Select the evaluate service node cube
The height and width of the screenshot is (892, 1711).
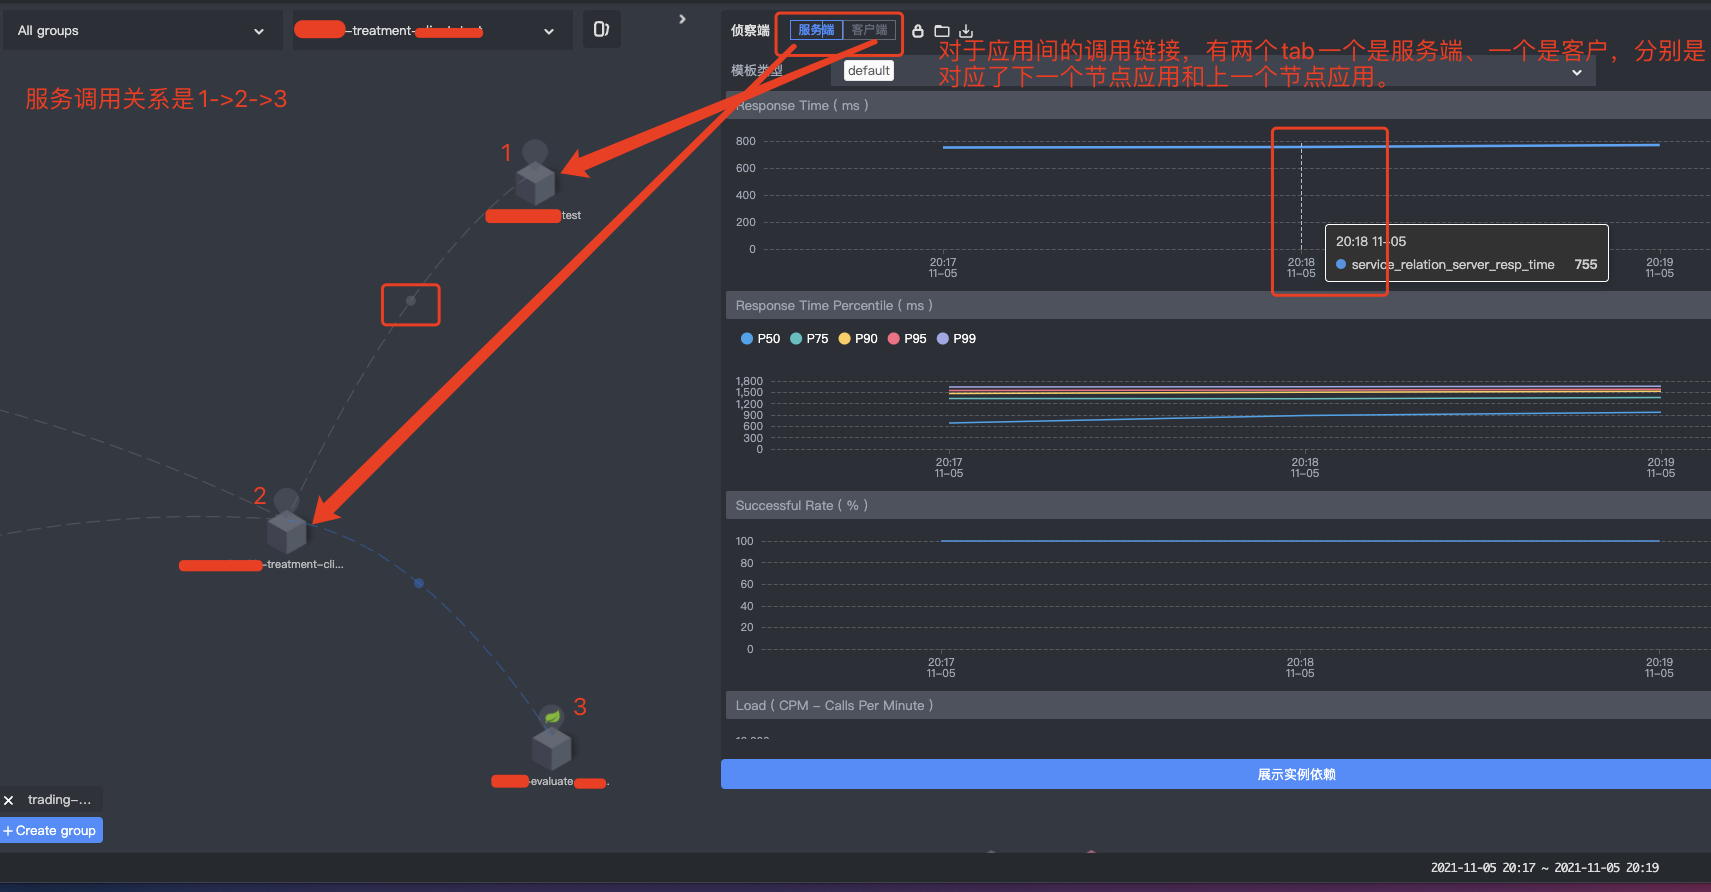point(551,748)
